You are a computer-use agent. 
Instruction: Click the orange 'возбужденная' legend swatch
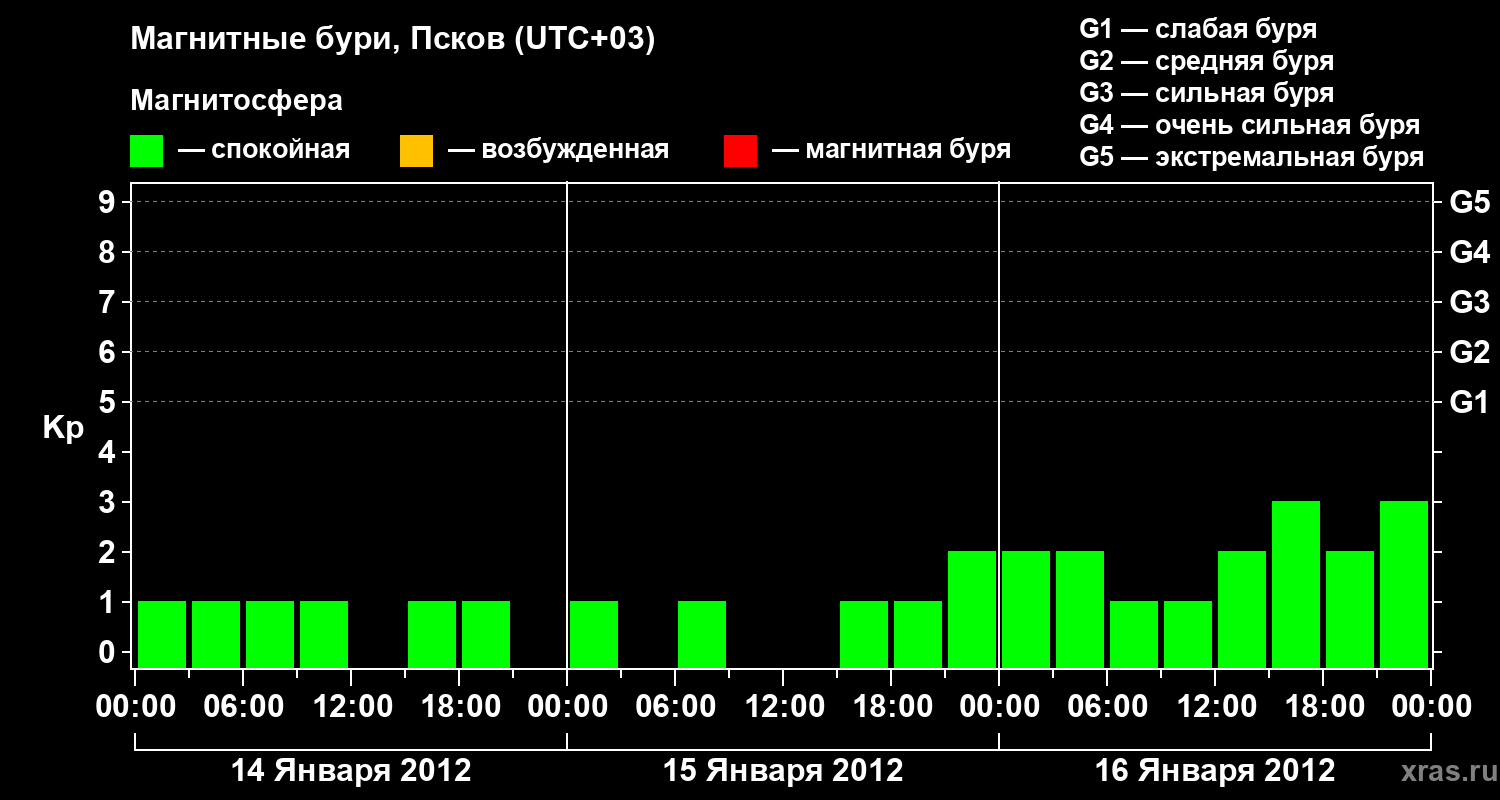416,151
